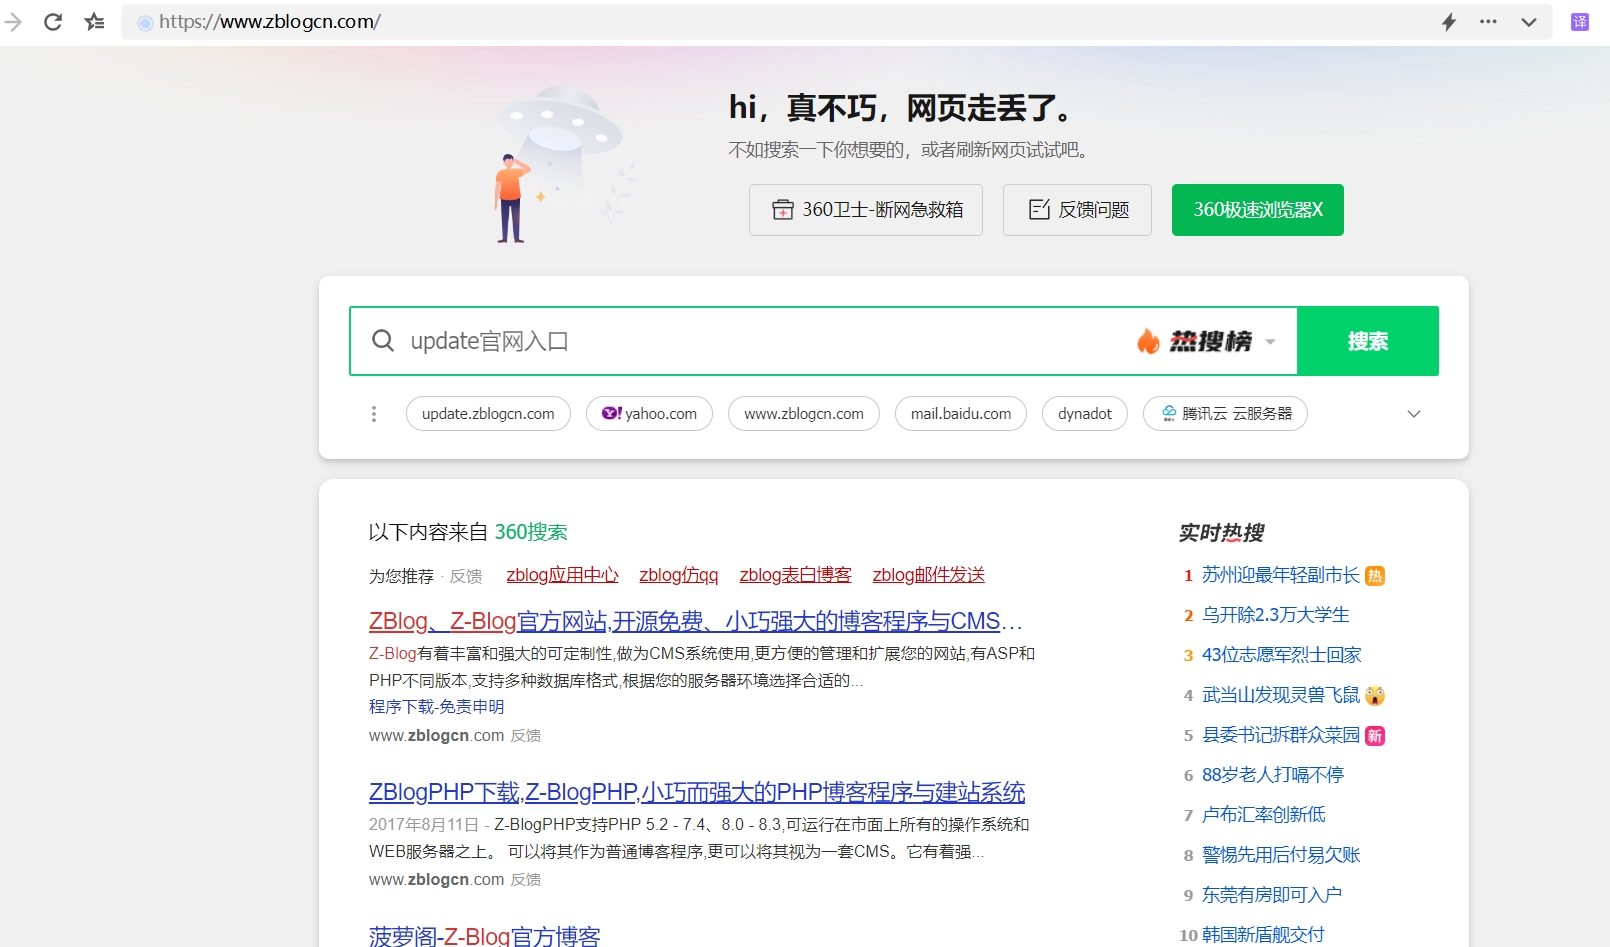The height and width of the screenshot is (947, 1610).
Task: Click the 反馈问题 button
Action: coord(1077,210)
